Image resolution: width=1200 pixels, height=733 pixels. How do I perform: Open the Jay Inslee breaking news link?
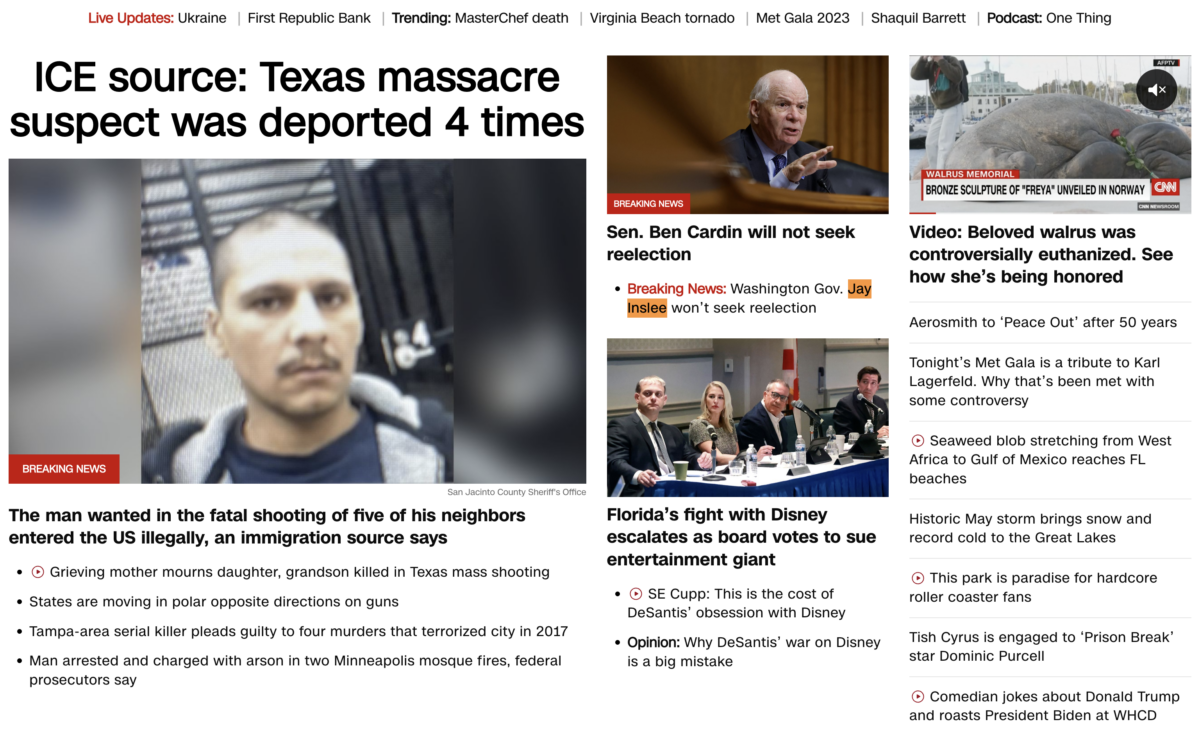click(x=749, y=298)
